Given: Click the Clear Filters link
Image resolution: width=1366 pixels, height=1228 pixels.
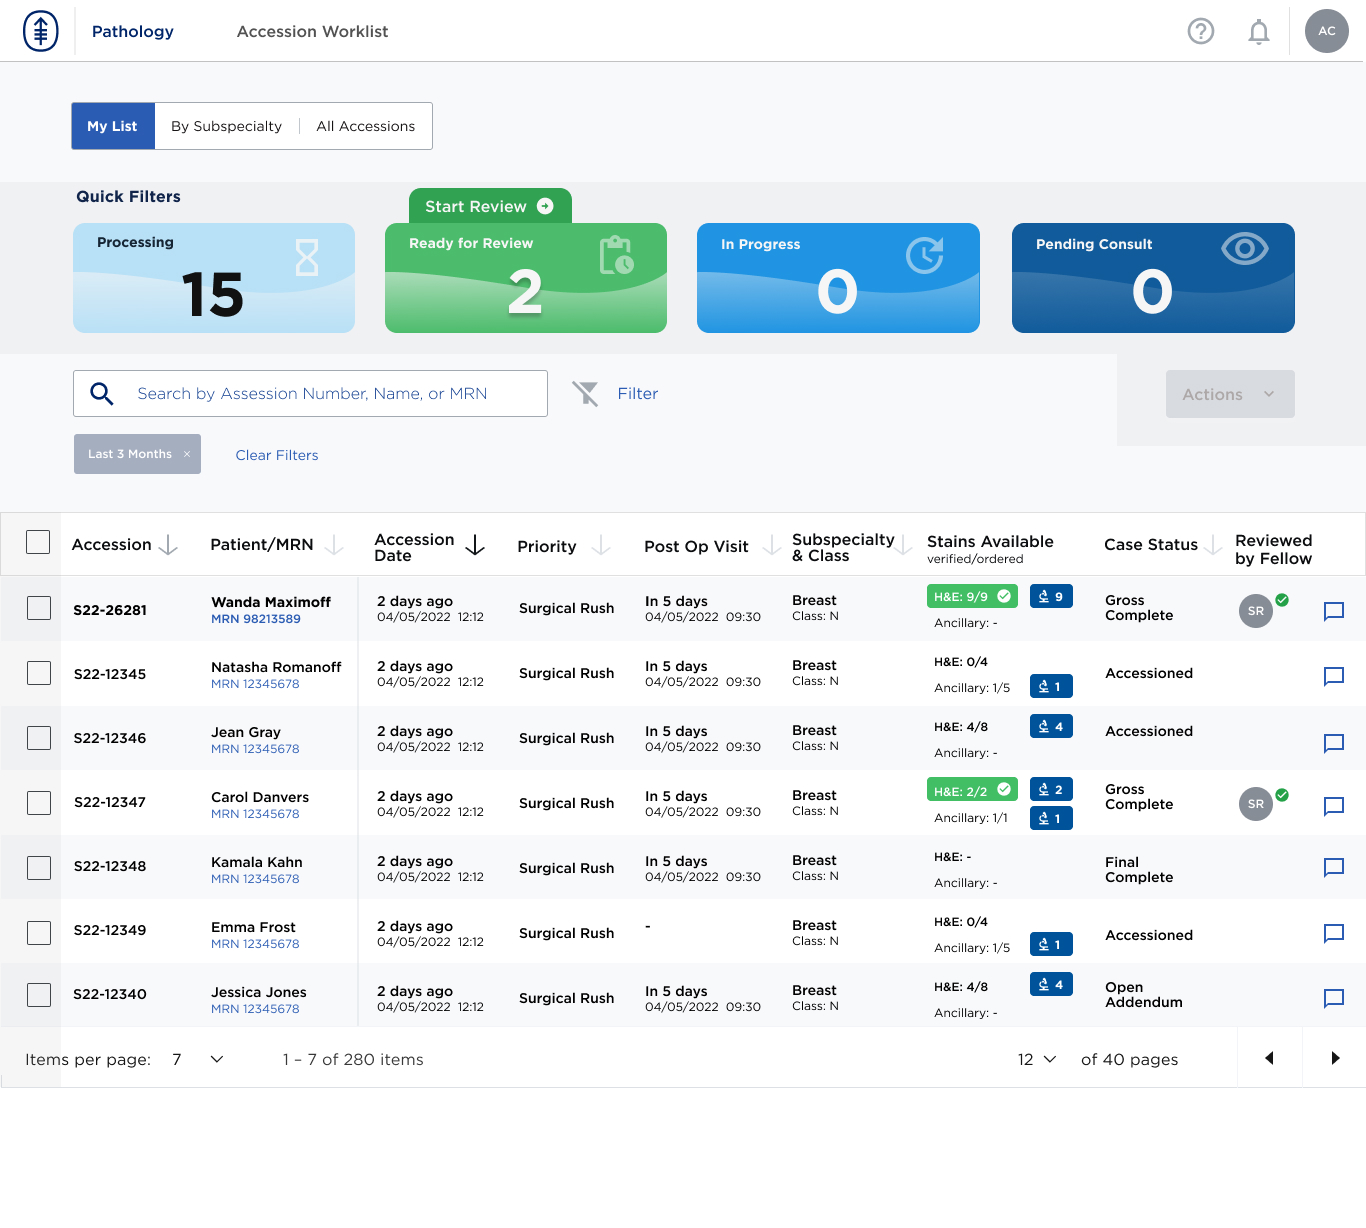Looking at the screenshot, I should tap(277, 455).
